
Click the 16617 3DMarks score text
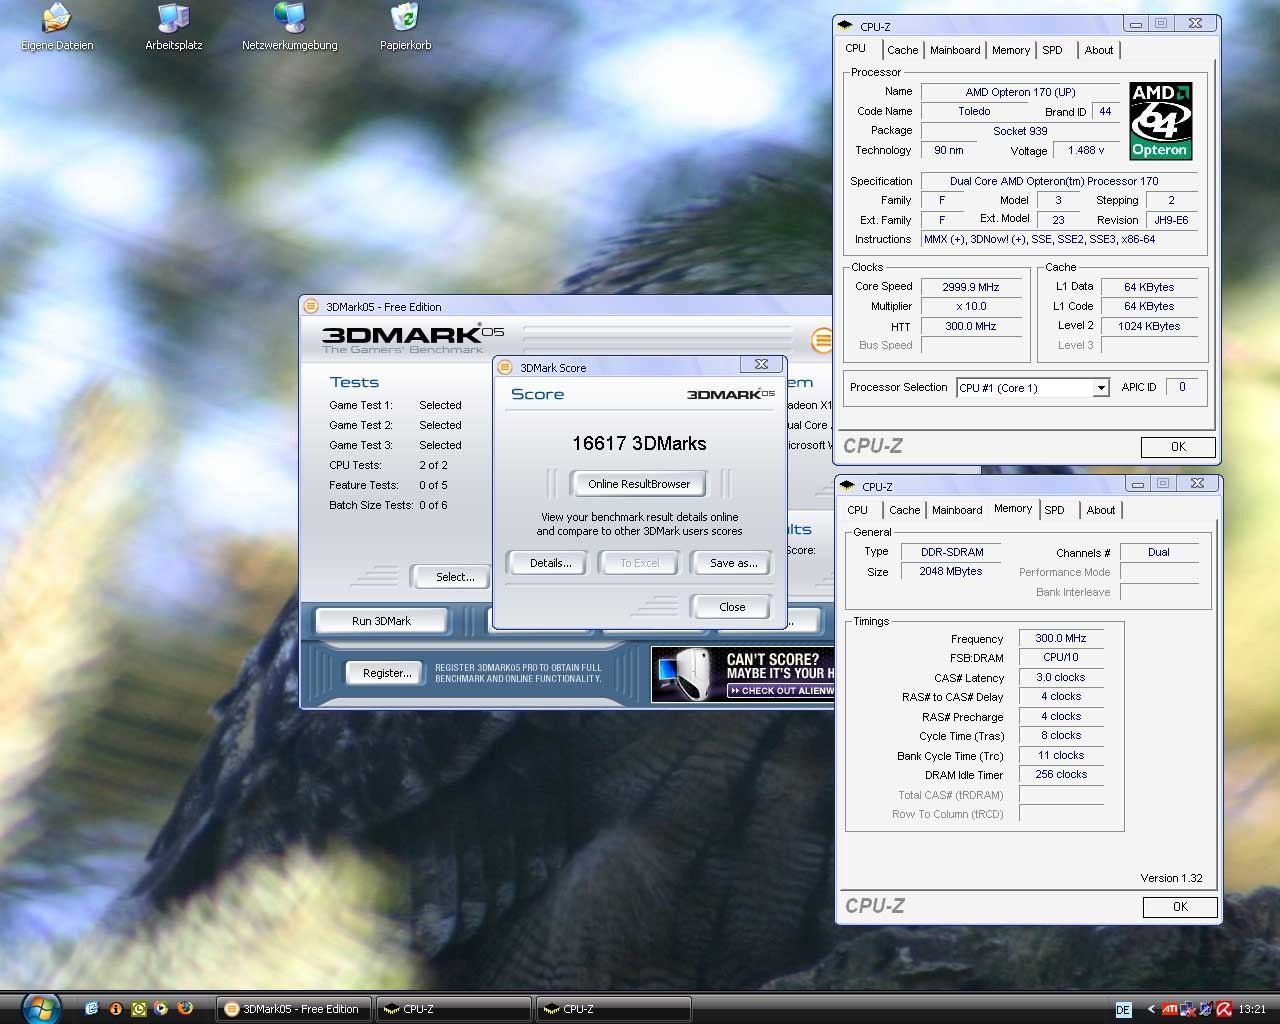pyautogui.click(x=639, y=443)
